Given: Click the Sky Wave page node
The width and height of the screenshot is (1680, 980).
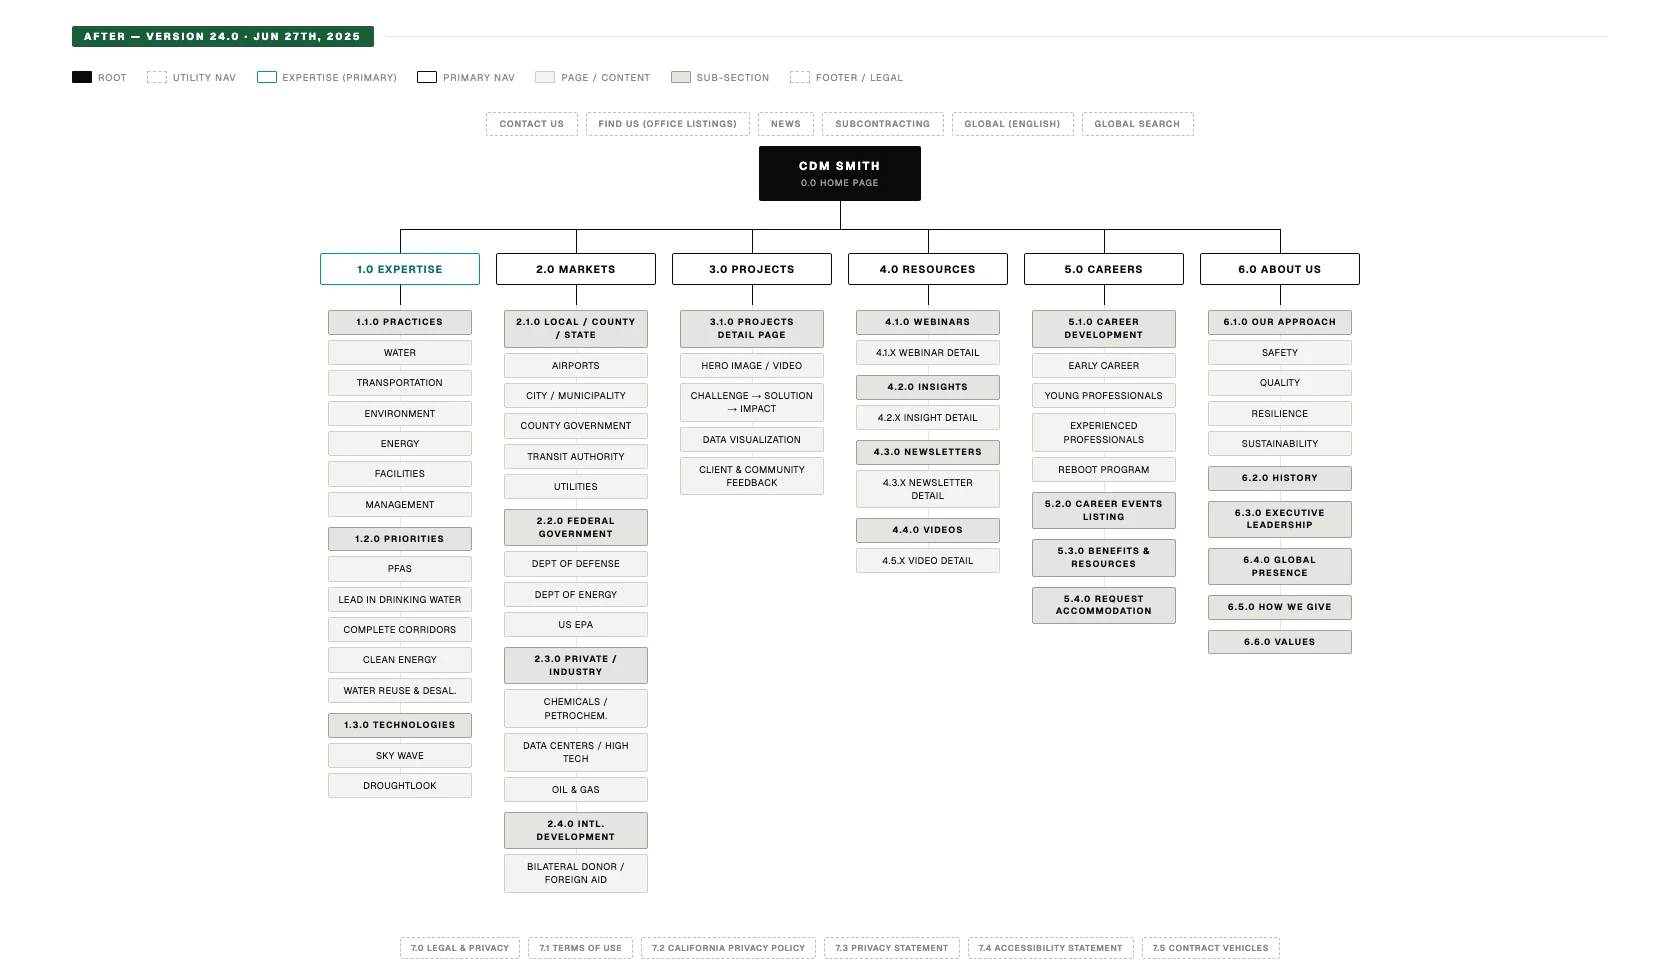Looking at the screenshot, I should (400, 756).
